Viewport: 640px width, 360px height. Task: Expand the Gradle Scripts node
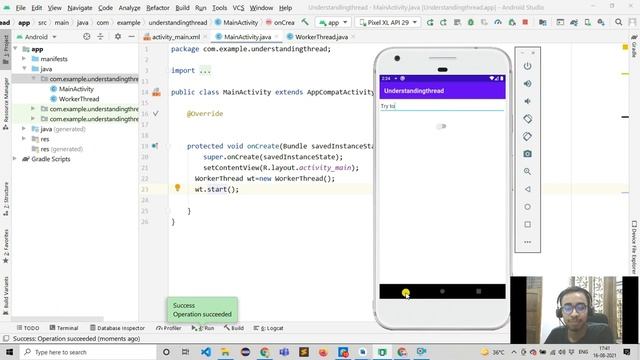[x=16, y=159]
